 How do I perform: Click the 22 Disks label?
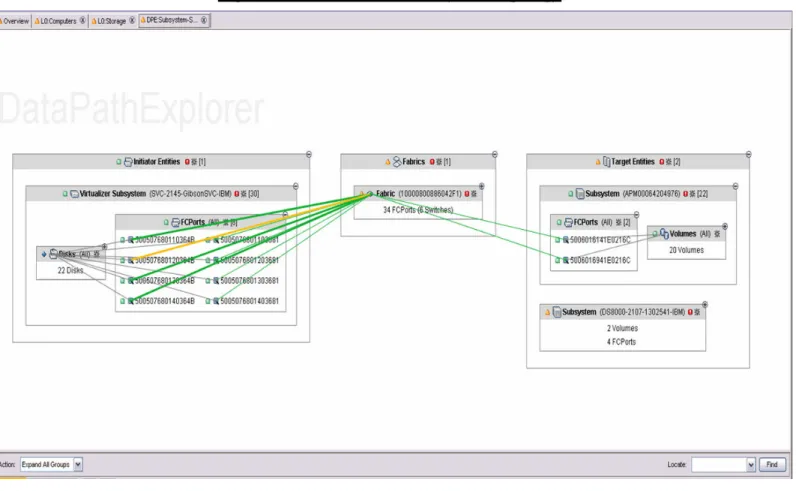click(70, 271)
